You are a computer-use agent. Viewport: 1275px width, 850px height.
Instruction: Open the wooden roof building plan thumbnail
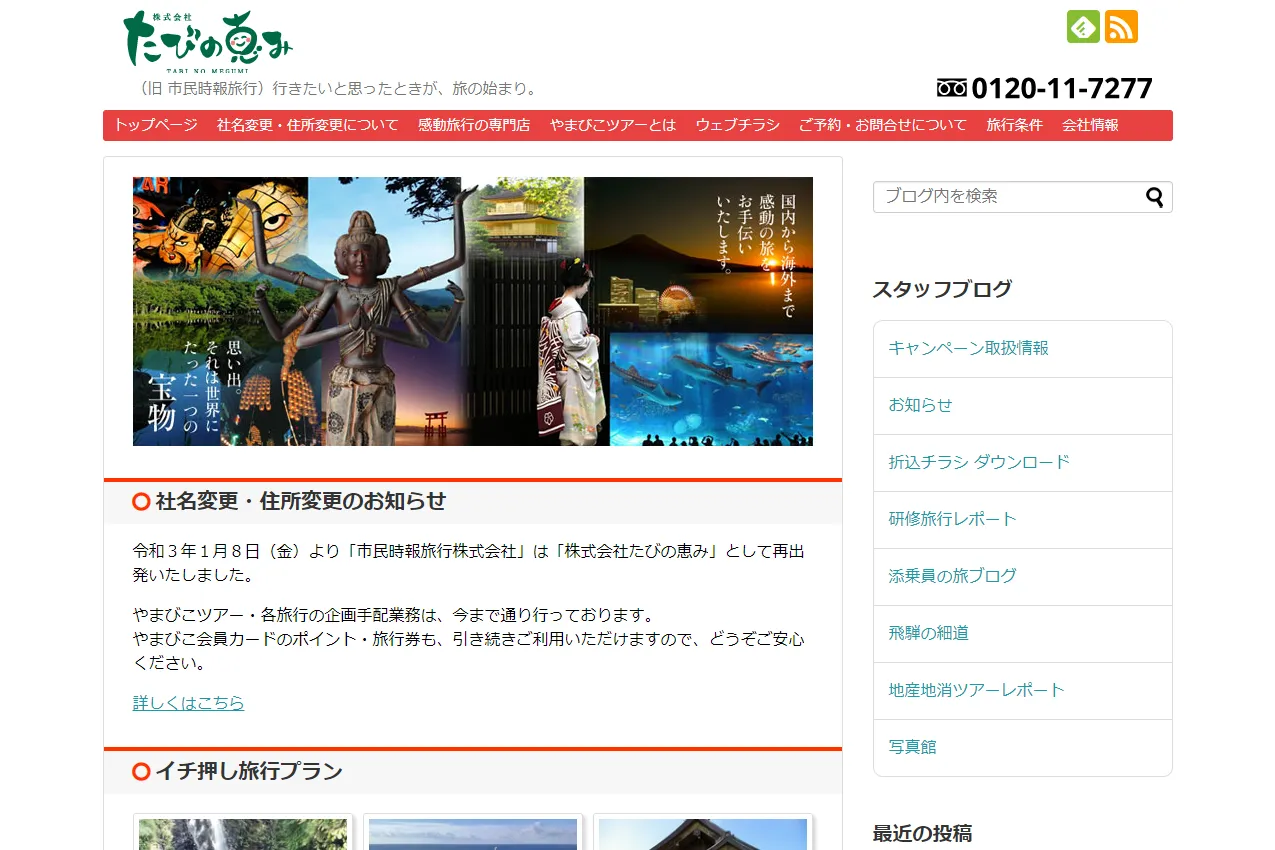(703, 834)
